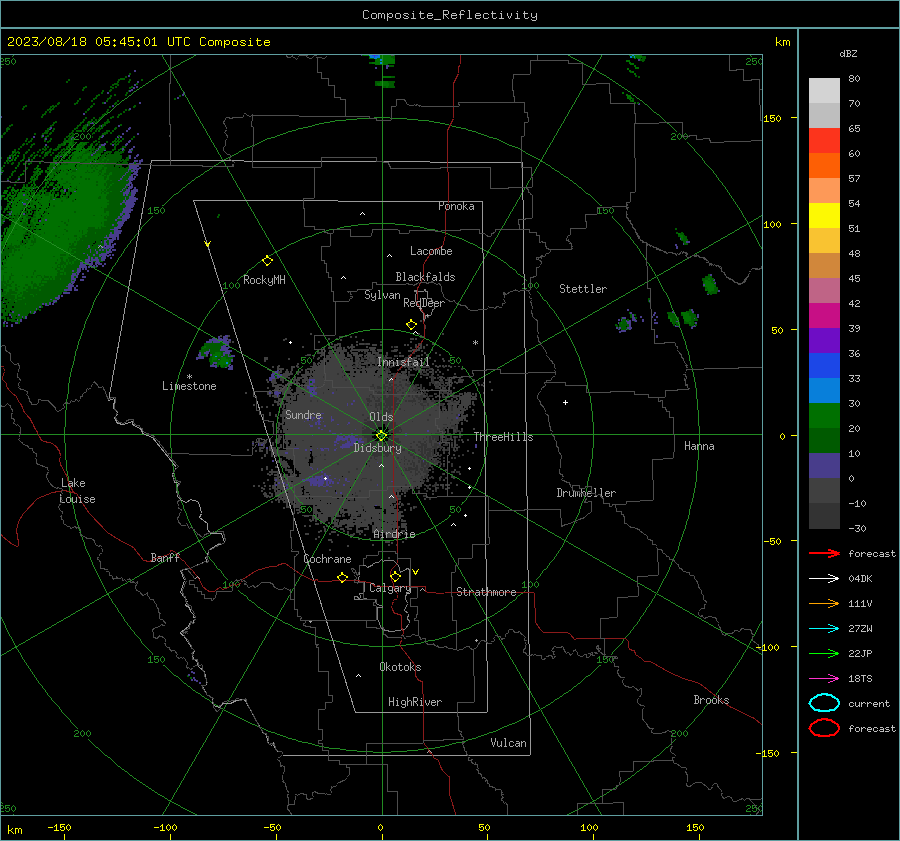Click the Strathmore city label
The image size is (900, 841).
click(x=486, y=592)
